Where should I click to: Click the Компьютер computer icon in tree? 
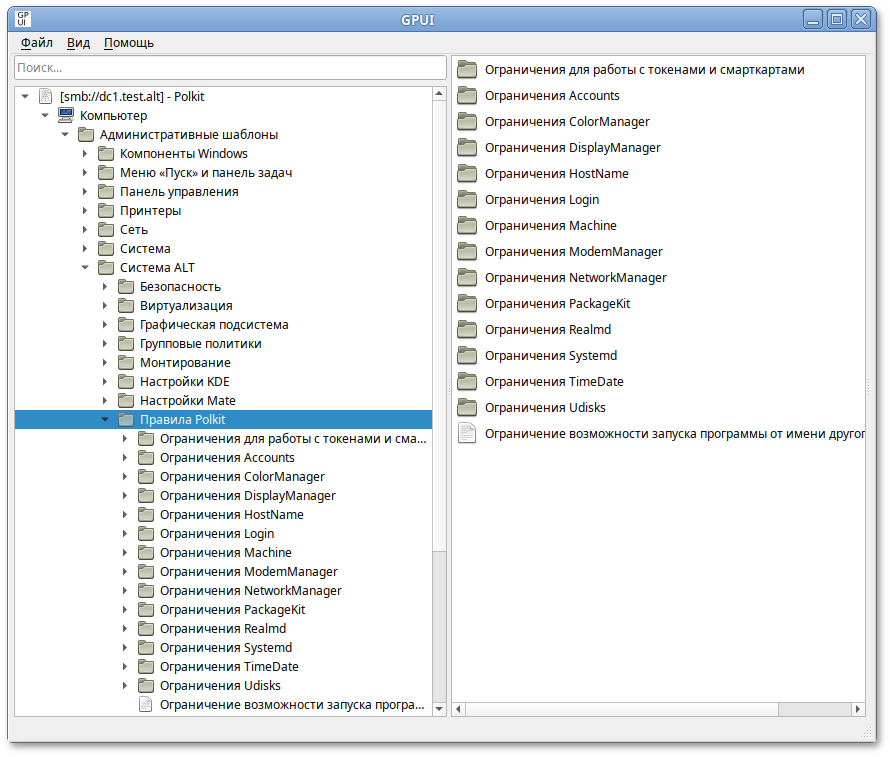click(66, 116)
